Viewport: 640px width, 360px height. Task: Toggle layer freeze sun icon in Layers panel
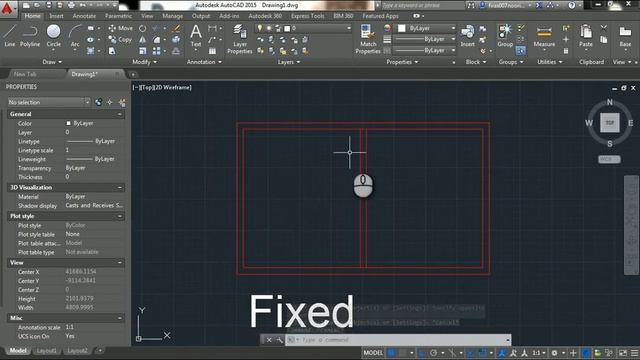(x=269, y=28)
